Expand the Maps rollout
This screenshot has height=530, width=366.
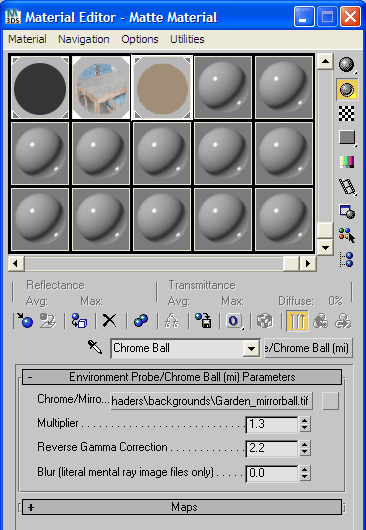coord(182,507)
